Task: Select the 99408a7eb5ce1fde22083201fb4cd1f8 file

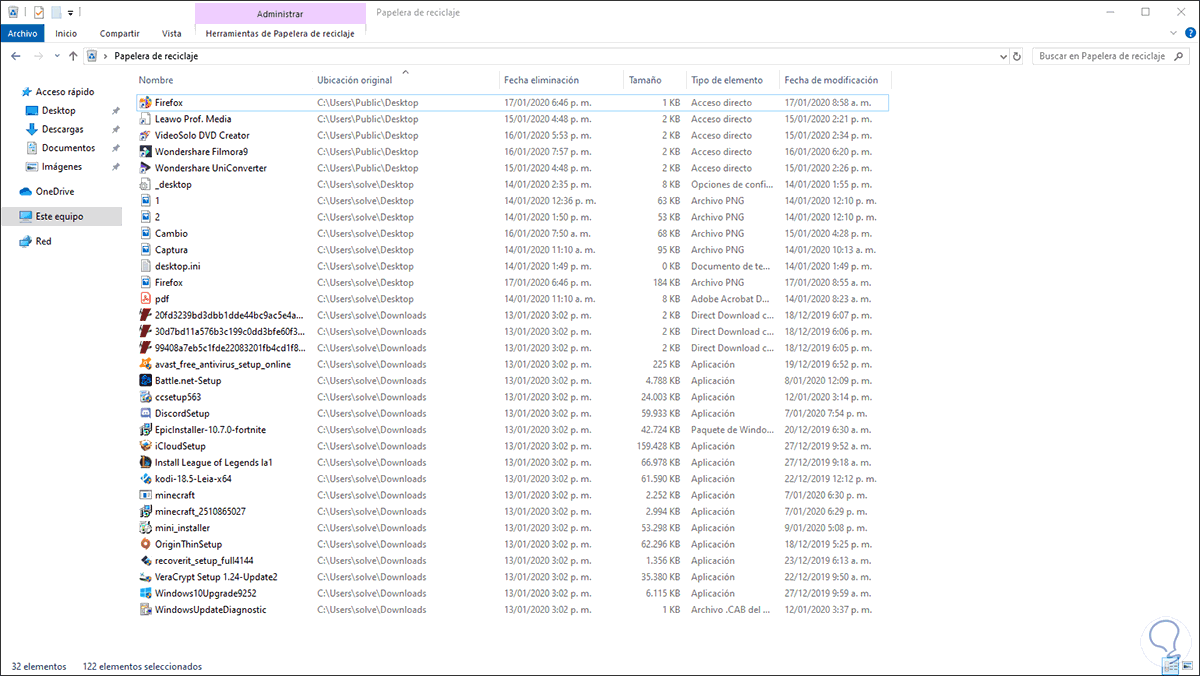Action: coord(512,348)
